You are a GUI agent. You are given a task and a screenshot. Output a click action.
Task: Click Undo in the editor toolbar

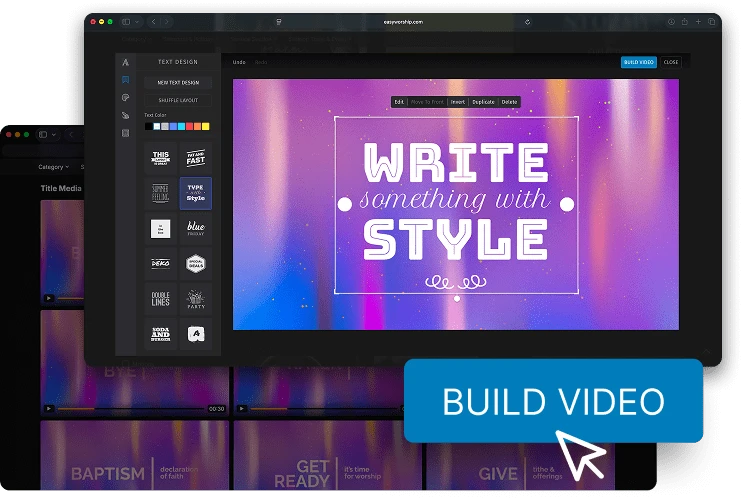click(x=239, y=62)
